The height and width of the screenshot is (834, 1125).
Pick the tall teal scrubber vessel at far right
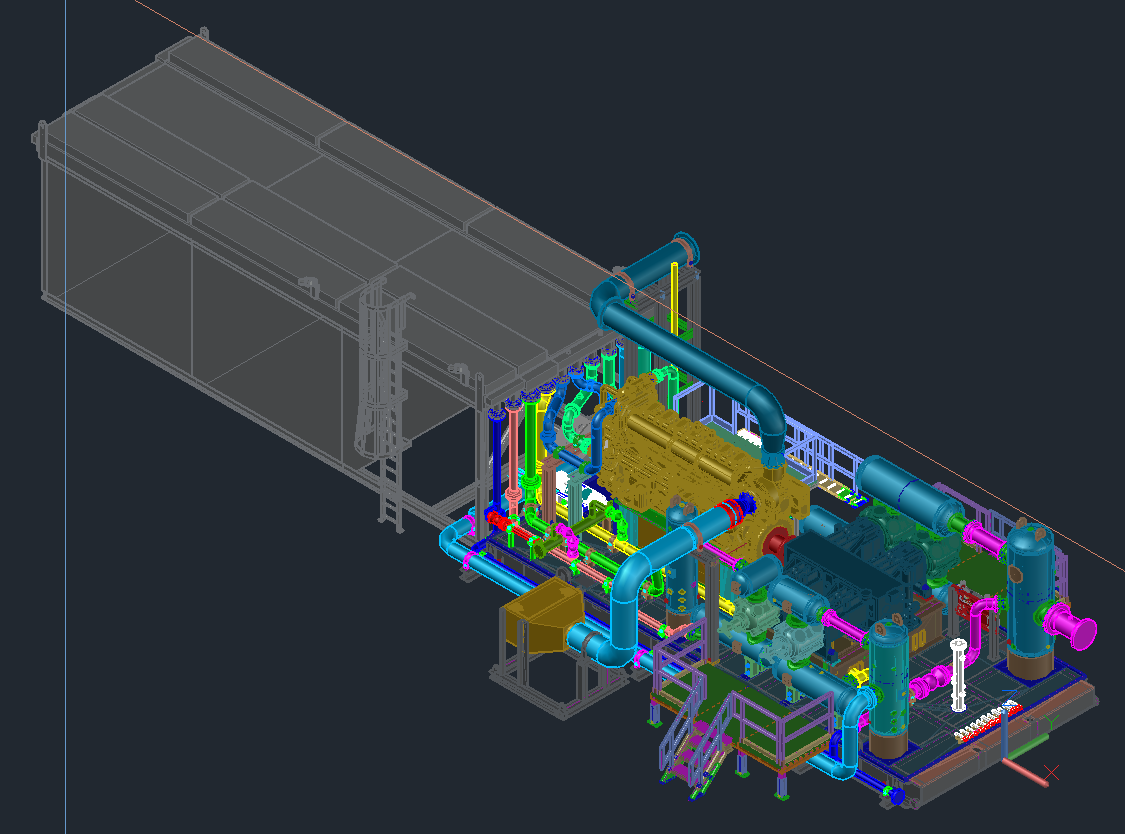tap(1032, 599)
